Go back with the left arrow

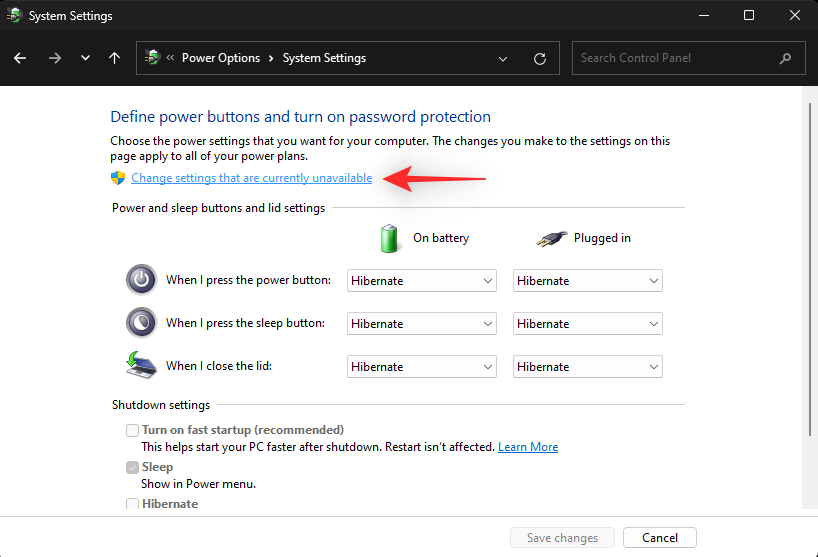20,58
